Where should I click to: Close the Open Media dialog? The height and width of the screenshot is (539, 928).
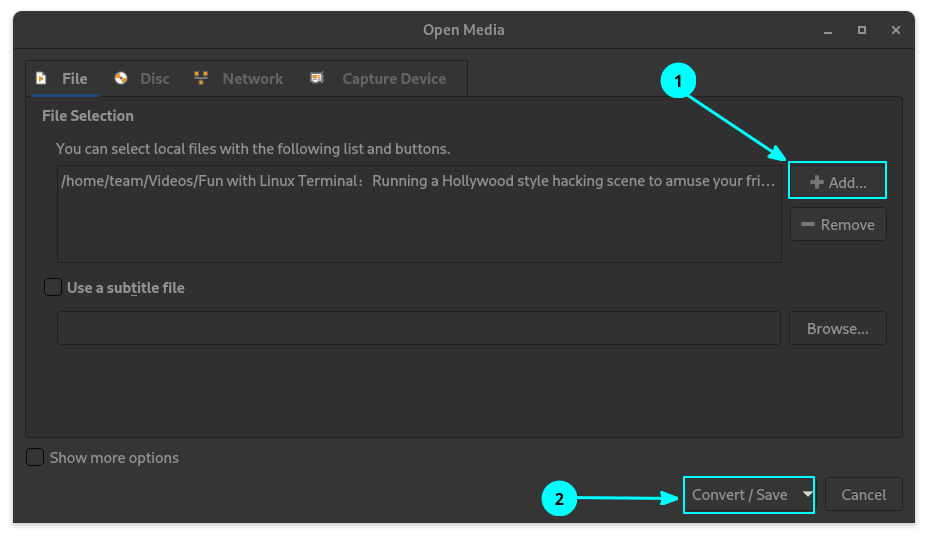(896, 30)
